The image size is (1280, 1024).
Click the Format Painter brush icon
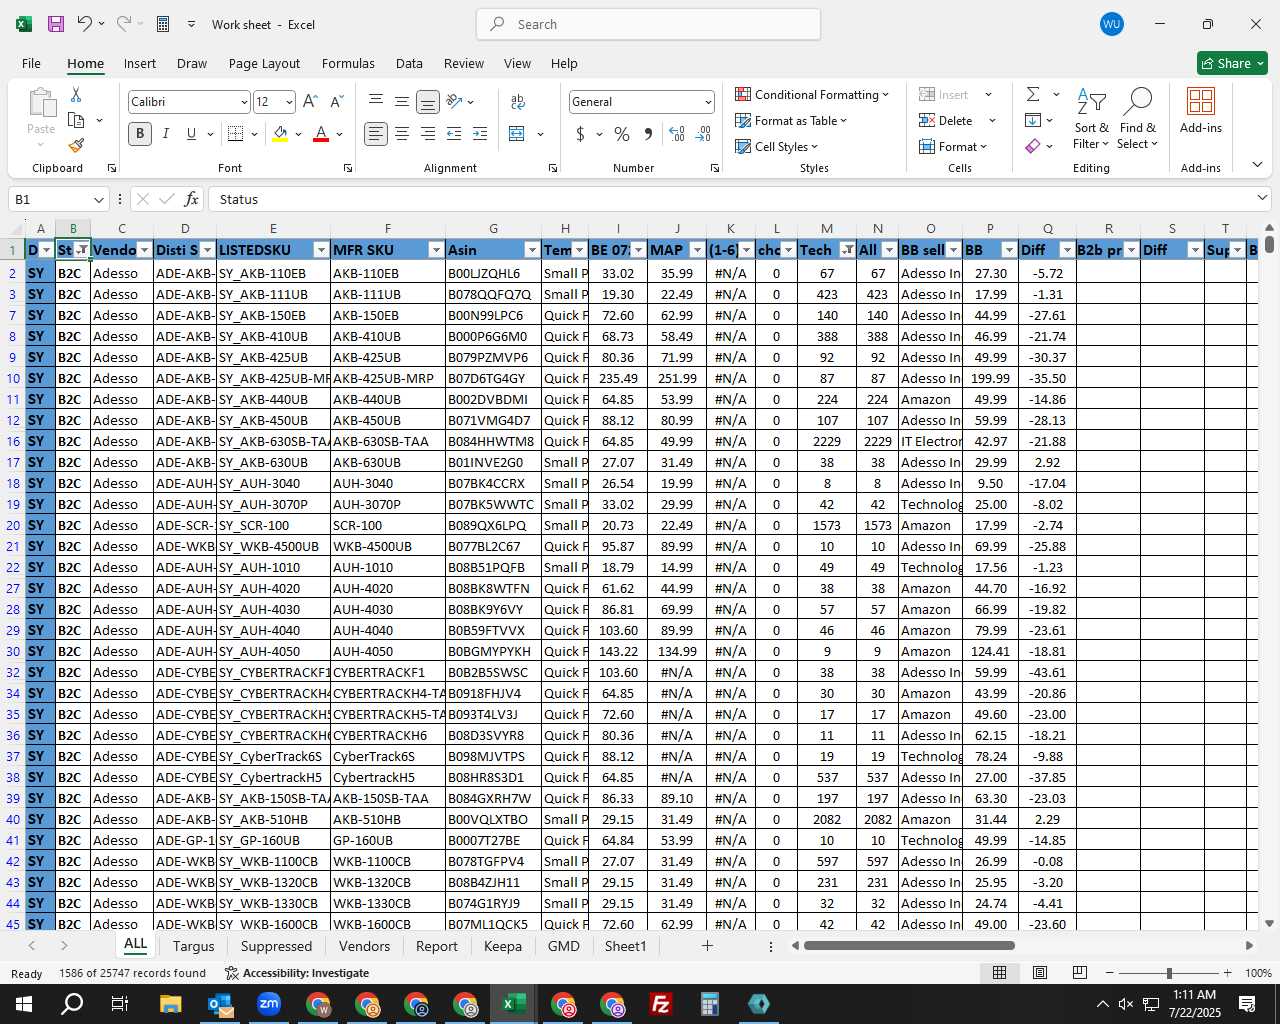tap(76, 145)
